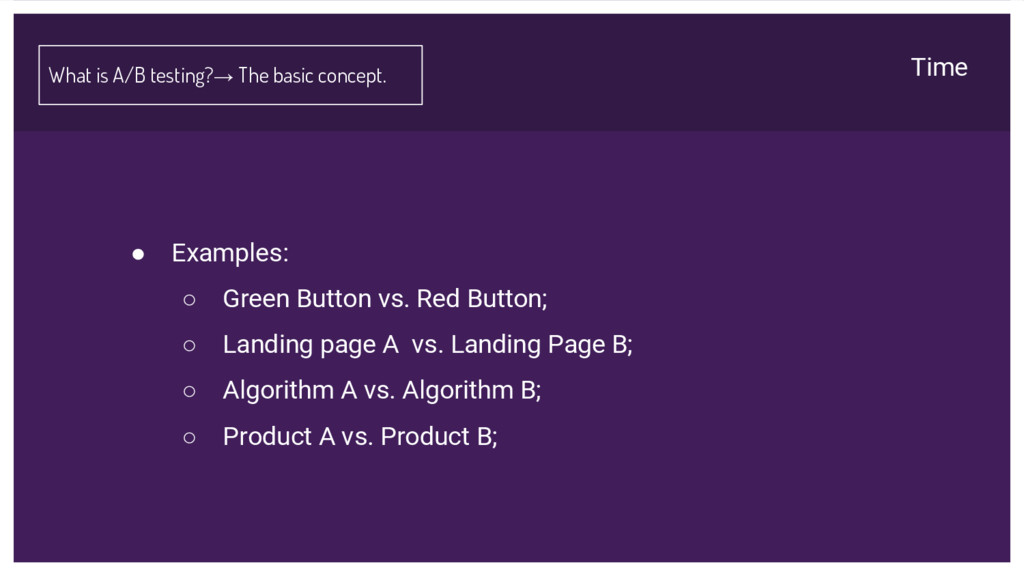The width and height of the screenshot is (1024, 576).
Task: Click the hollow bullet before "Green Button"
Action: click(189, 299)
